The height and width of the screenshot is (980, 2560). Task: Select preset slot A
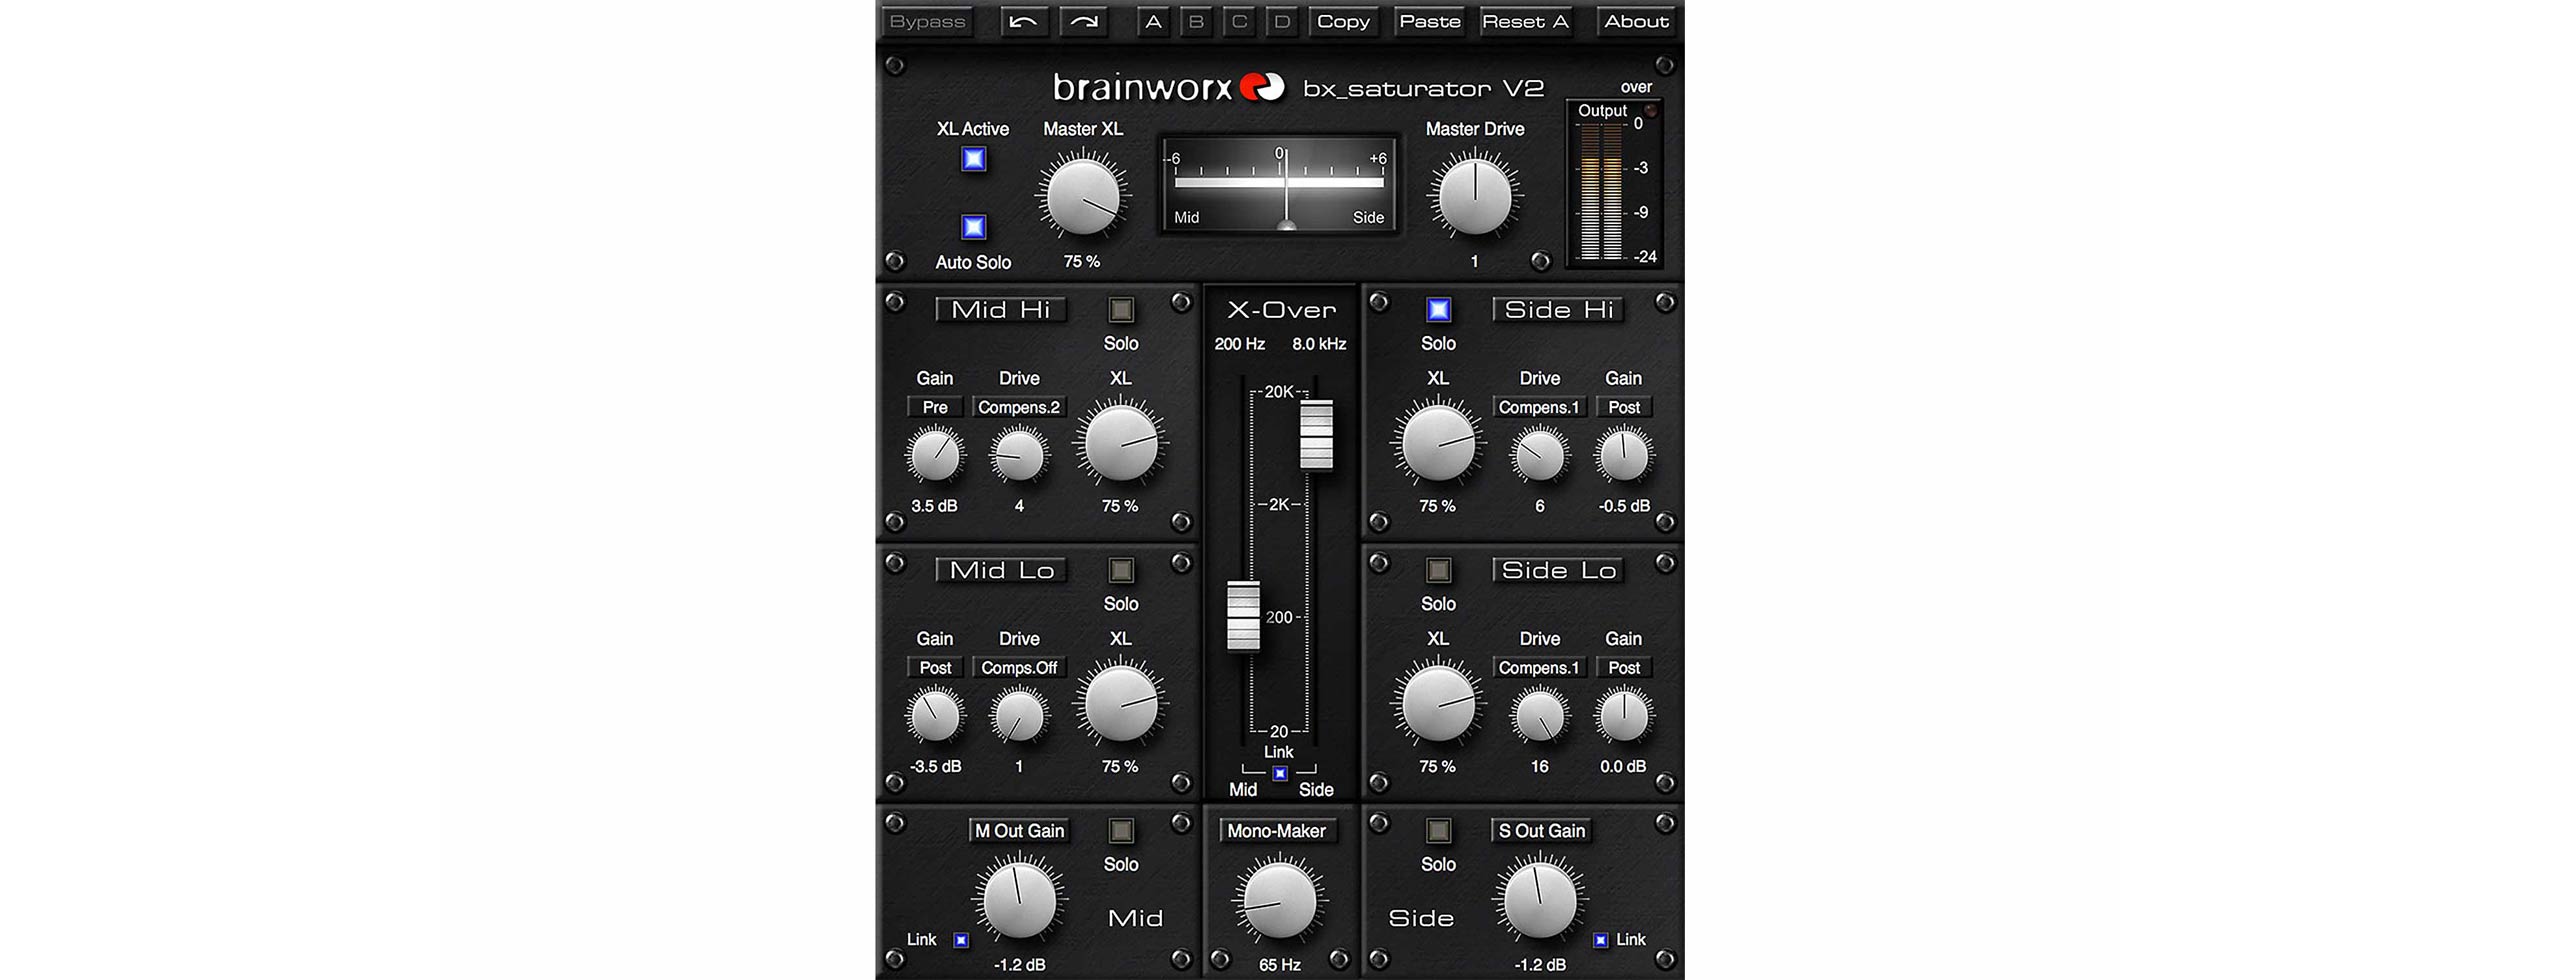pos(1153,22)
